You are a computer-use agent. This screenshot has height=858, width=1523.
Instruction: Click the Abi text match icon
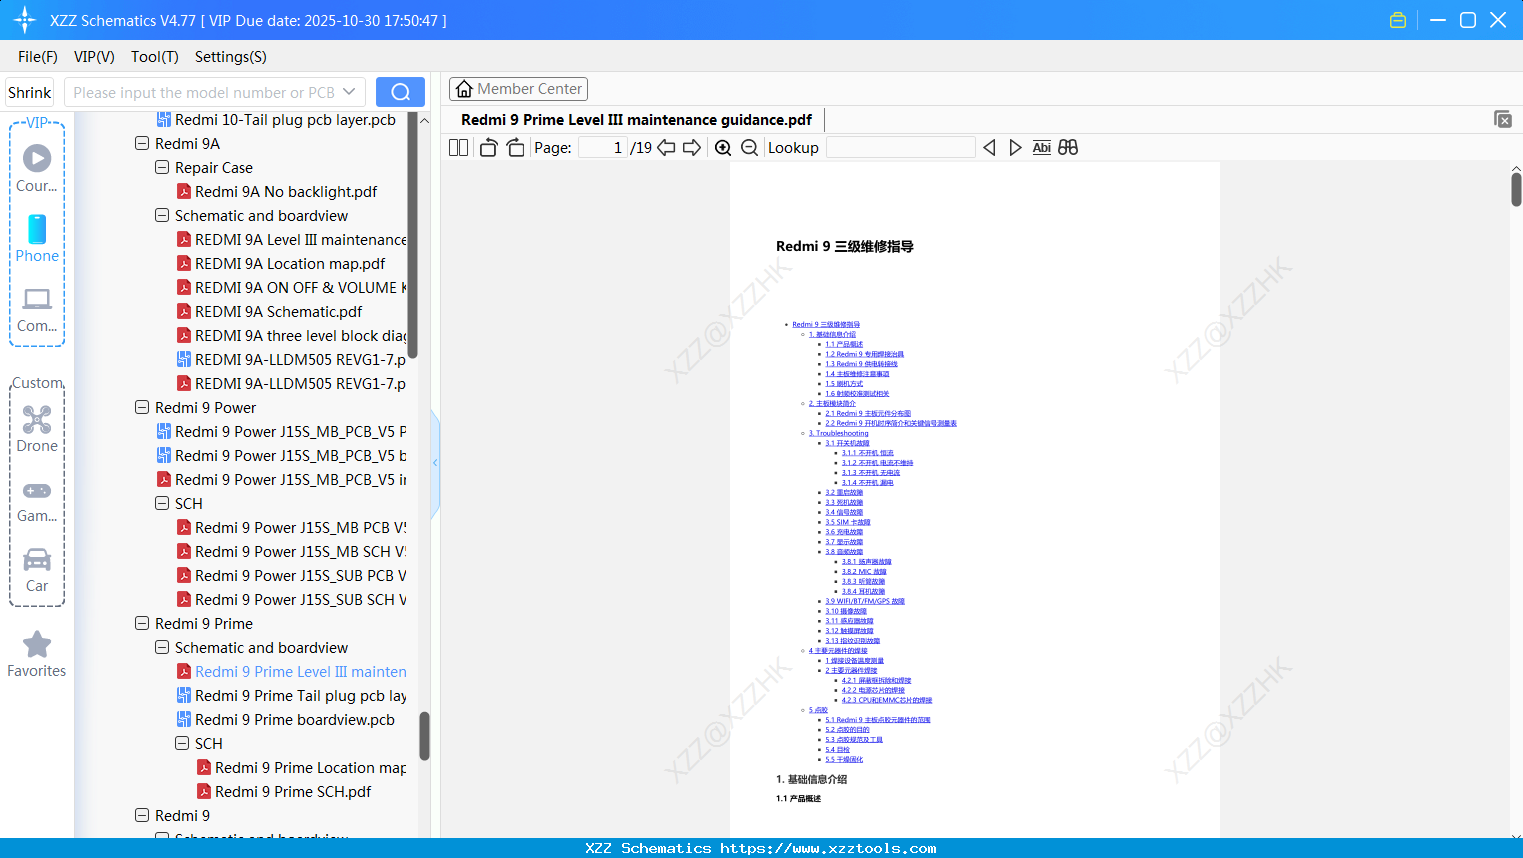[1042, 148]
